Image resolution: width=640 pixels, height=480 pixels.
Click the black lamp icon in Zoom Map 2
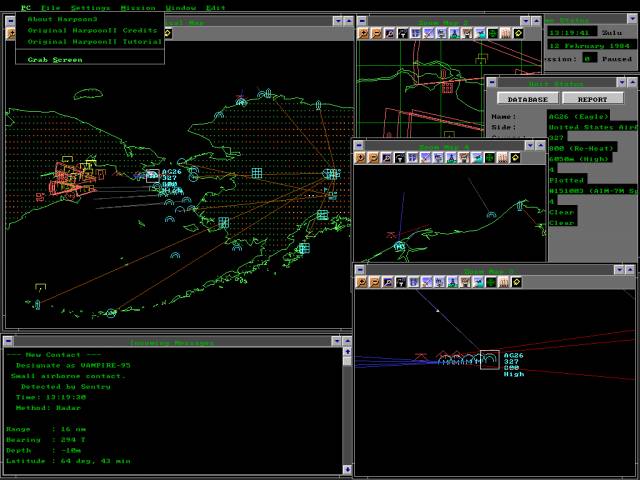pyautogui.click(x=402, y=33)
